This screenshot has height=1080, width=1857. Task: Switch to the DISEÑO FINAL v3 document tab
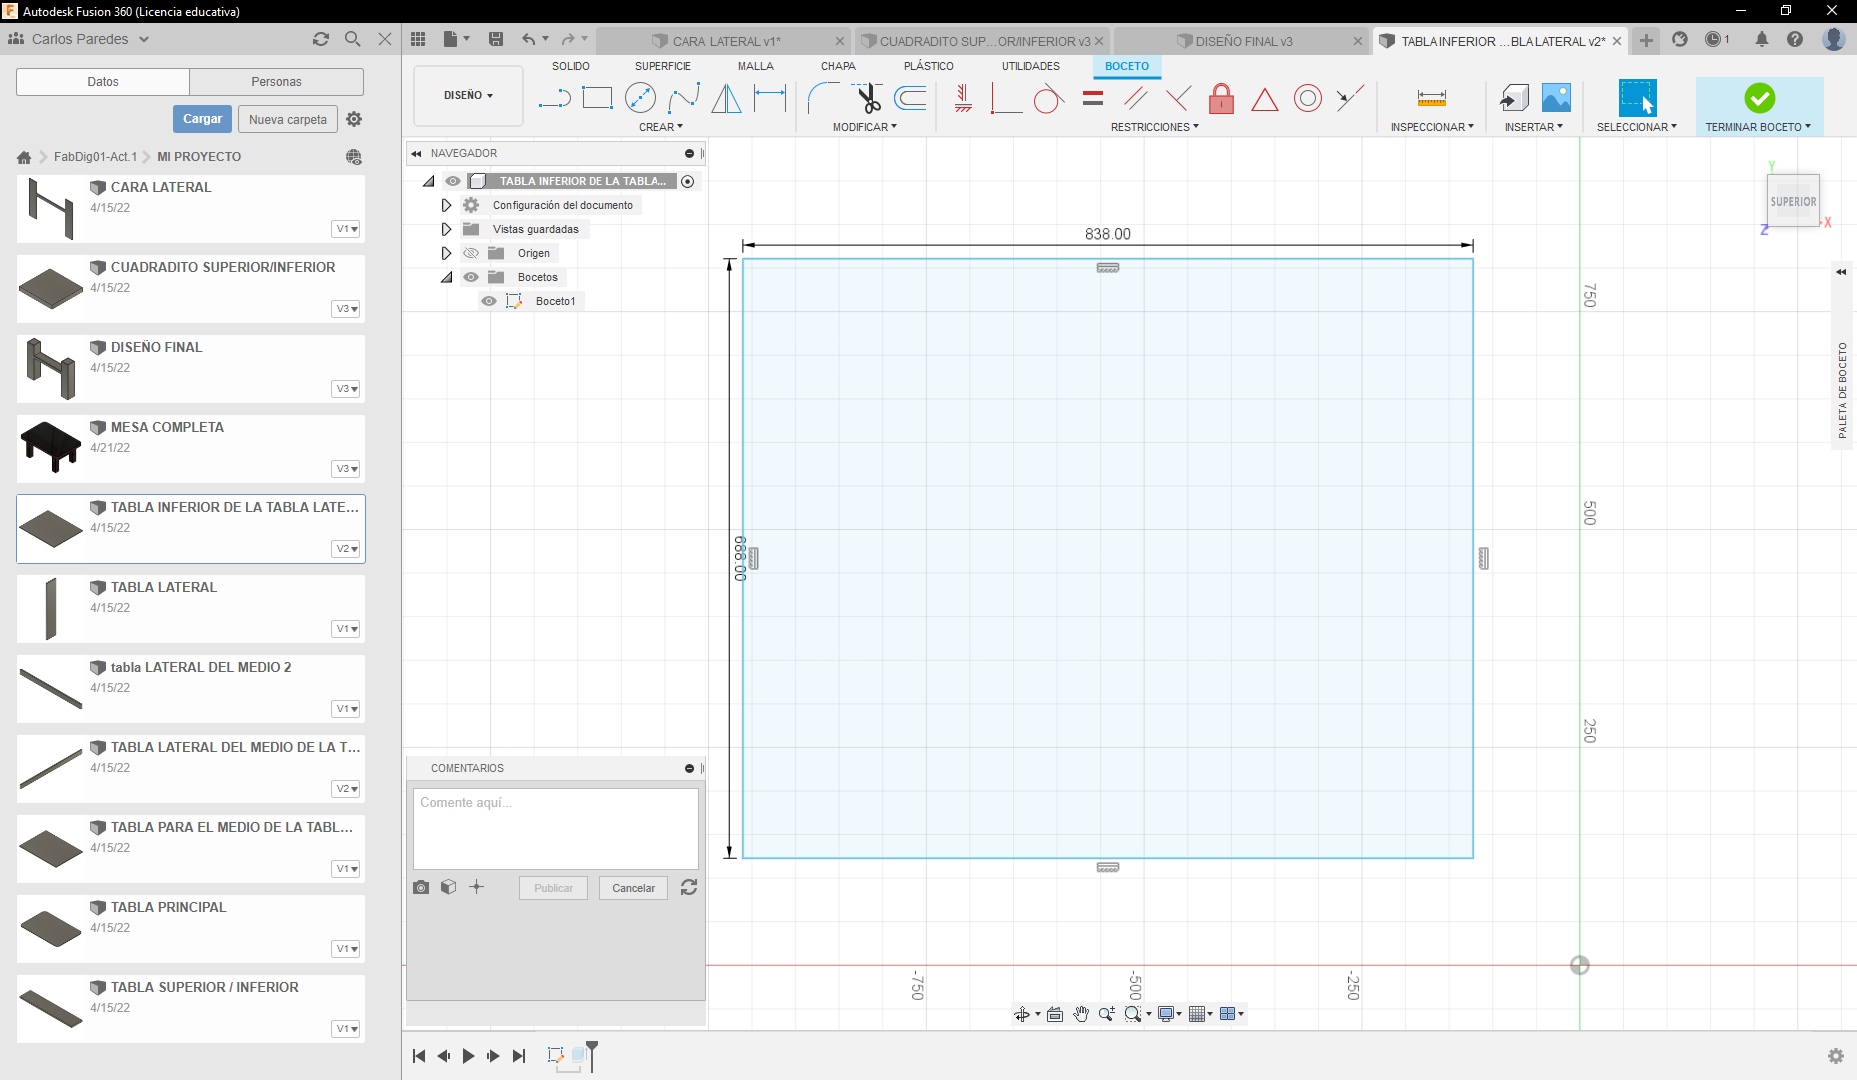(x=1243, y=41)
